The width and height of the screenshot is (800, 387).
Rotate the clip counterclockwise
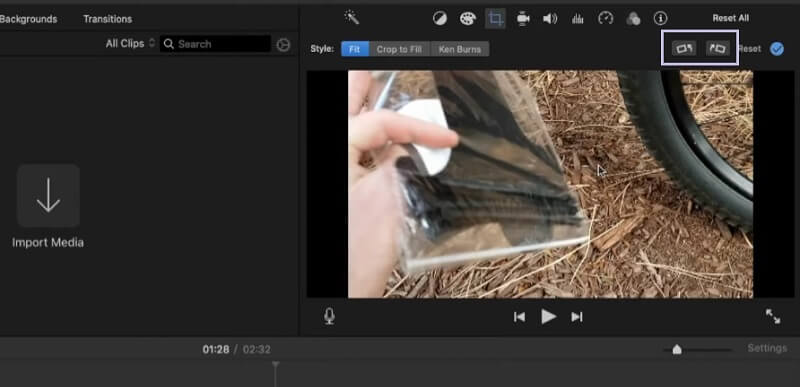coord(684,48)
